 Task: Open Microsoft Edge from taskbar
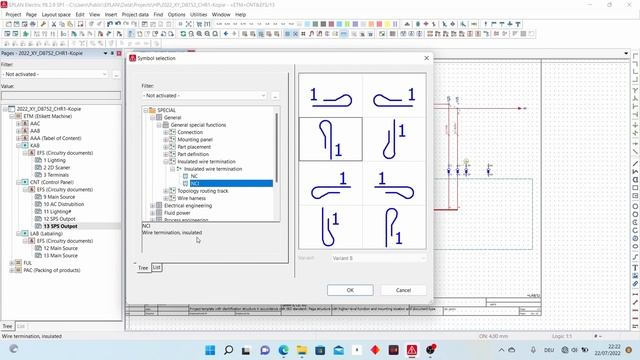[283, 350]
